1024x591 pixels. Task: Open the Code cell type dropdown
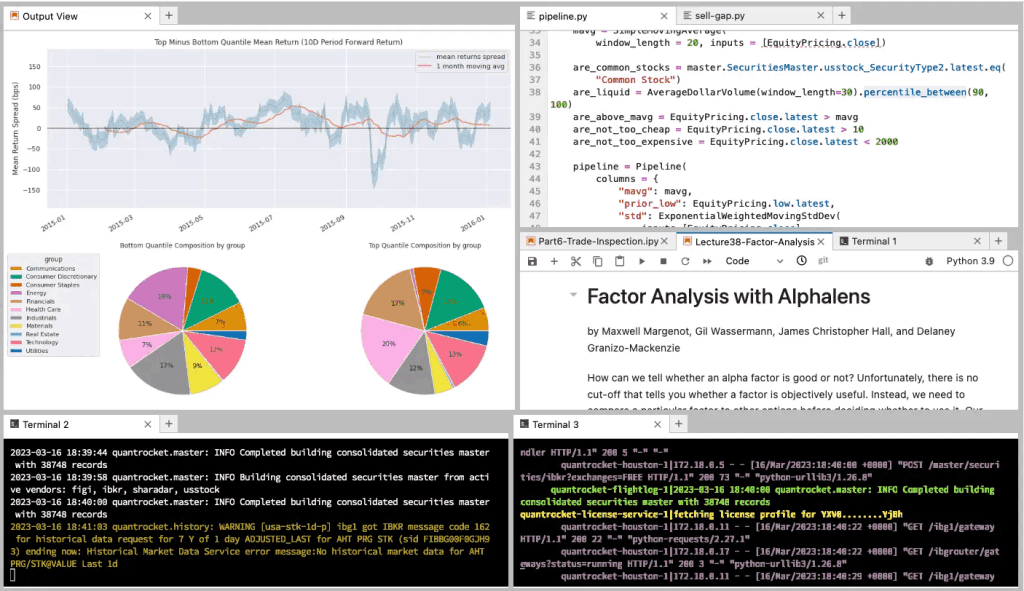click(754, 261)
